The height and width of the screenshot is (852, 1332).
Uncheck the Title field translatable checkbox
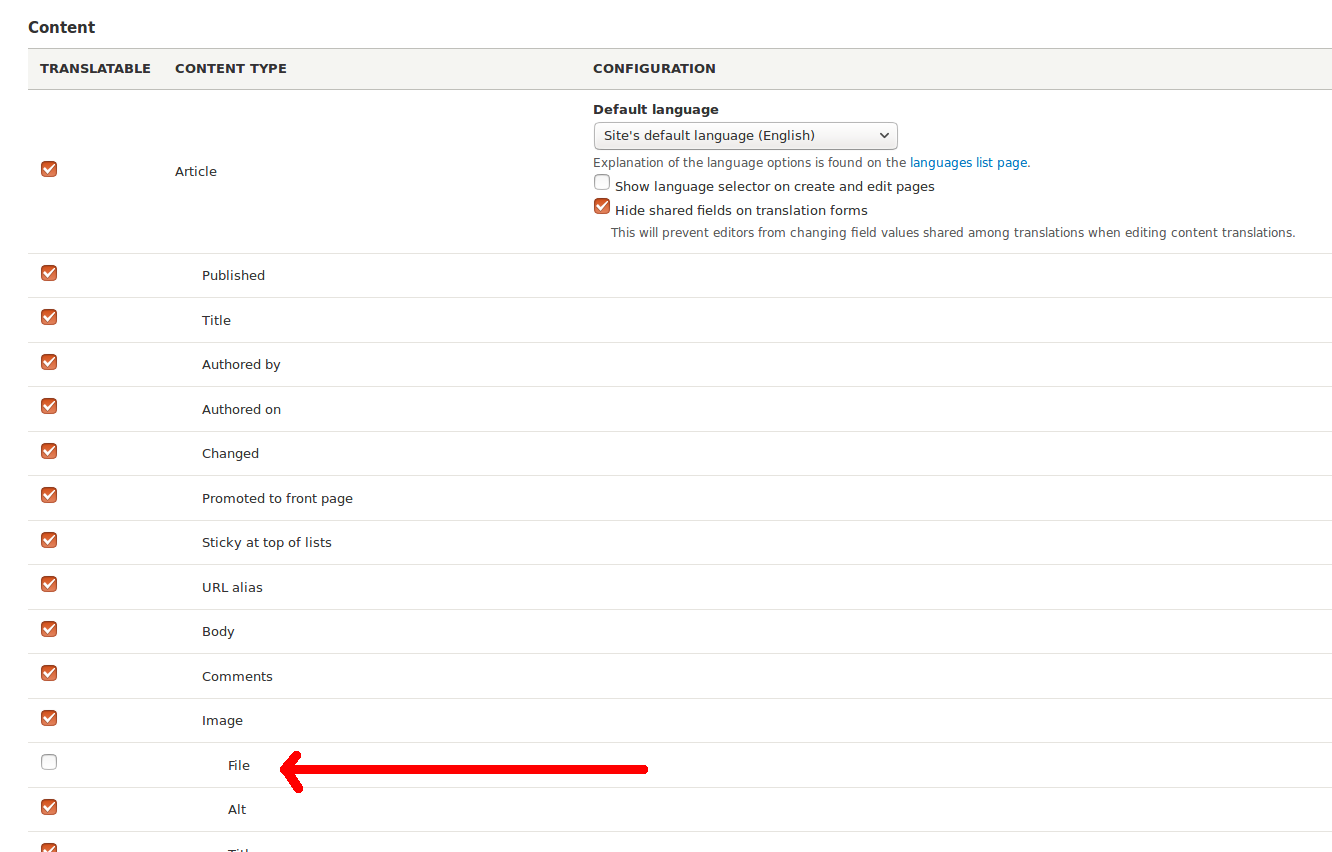click(x=48, y=317)
